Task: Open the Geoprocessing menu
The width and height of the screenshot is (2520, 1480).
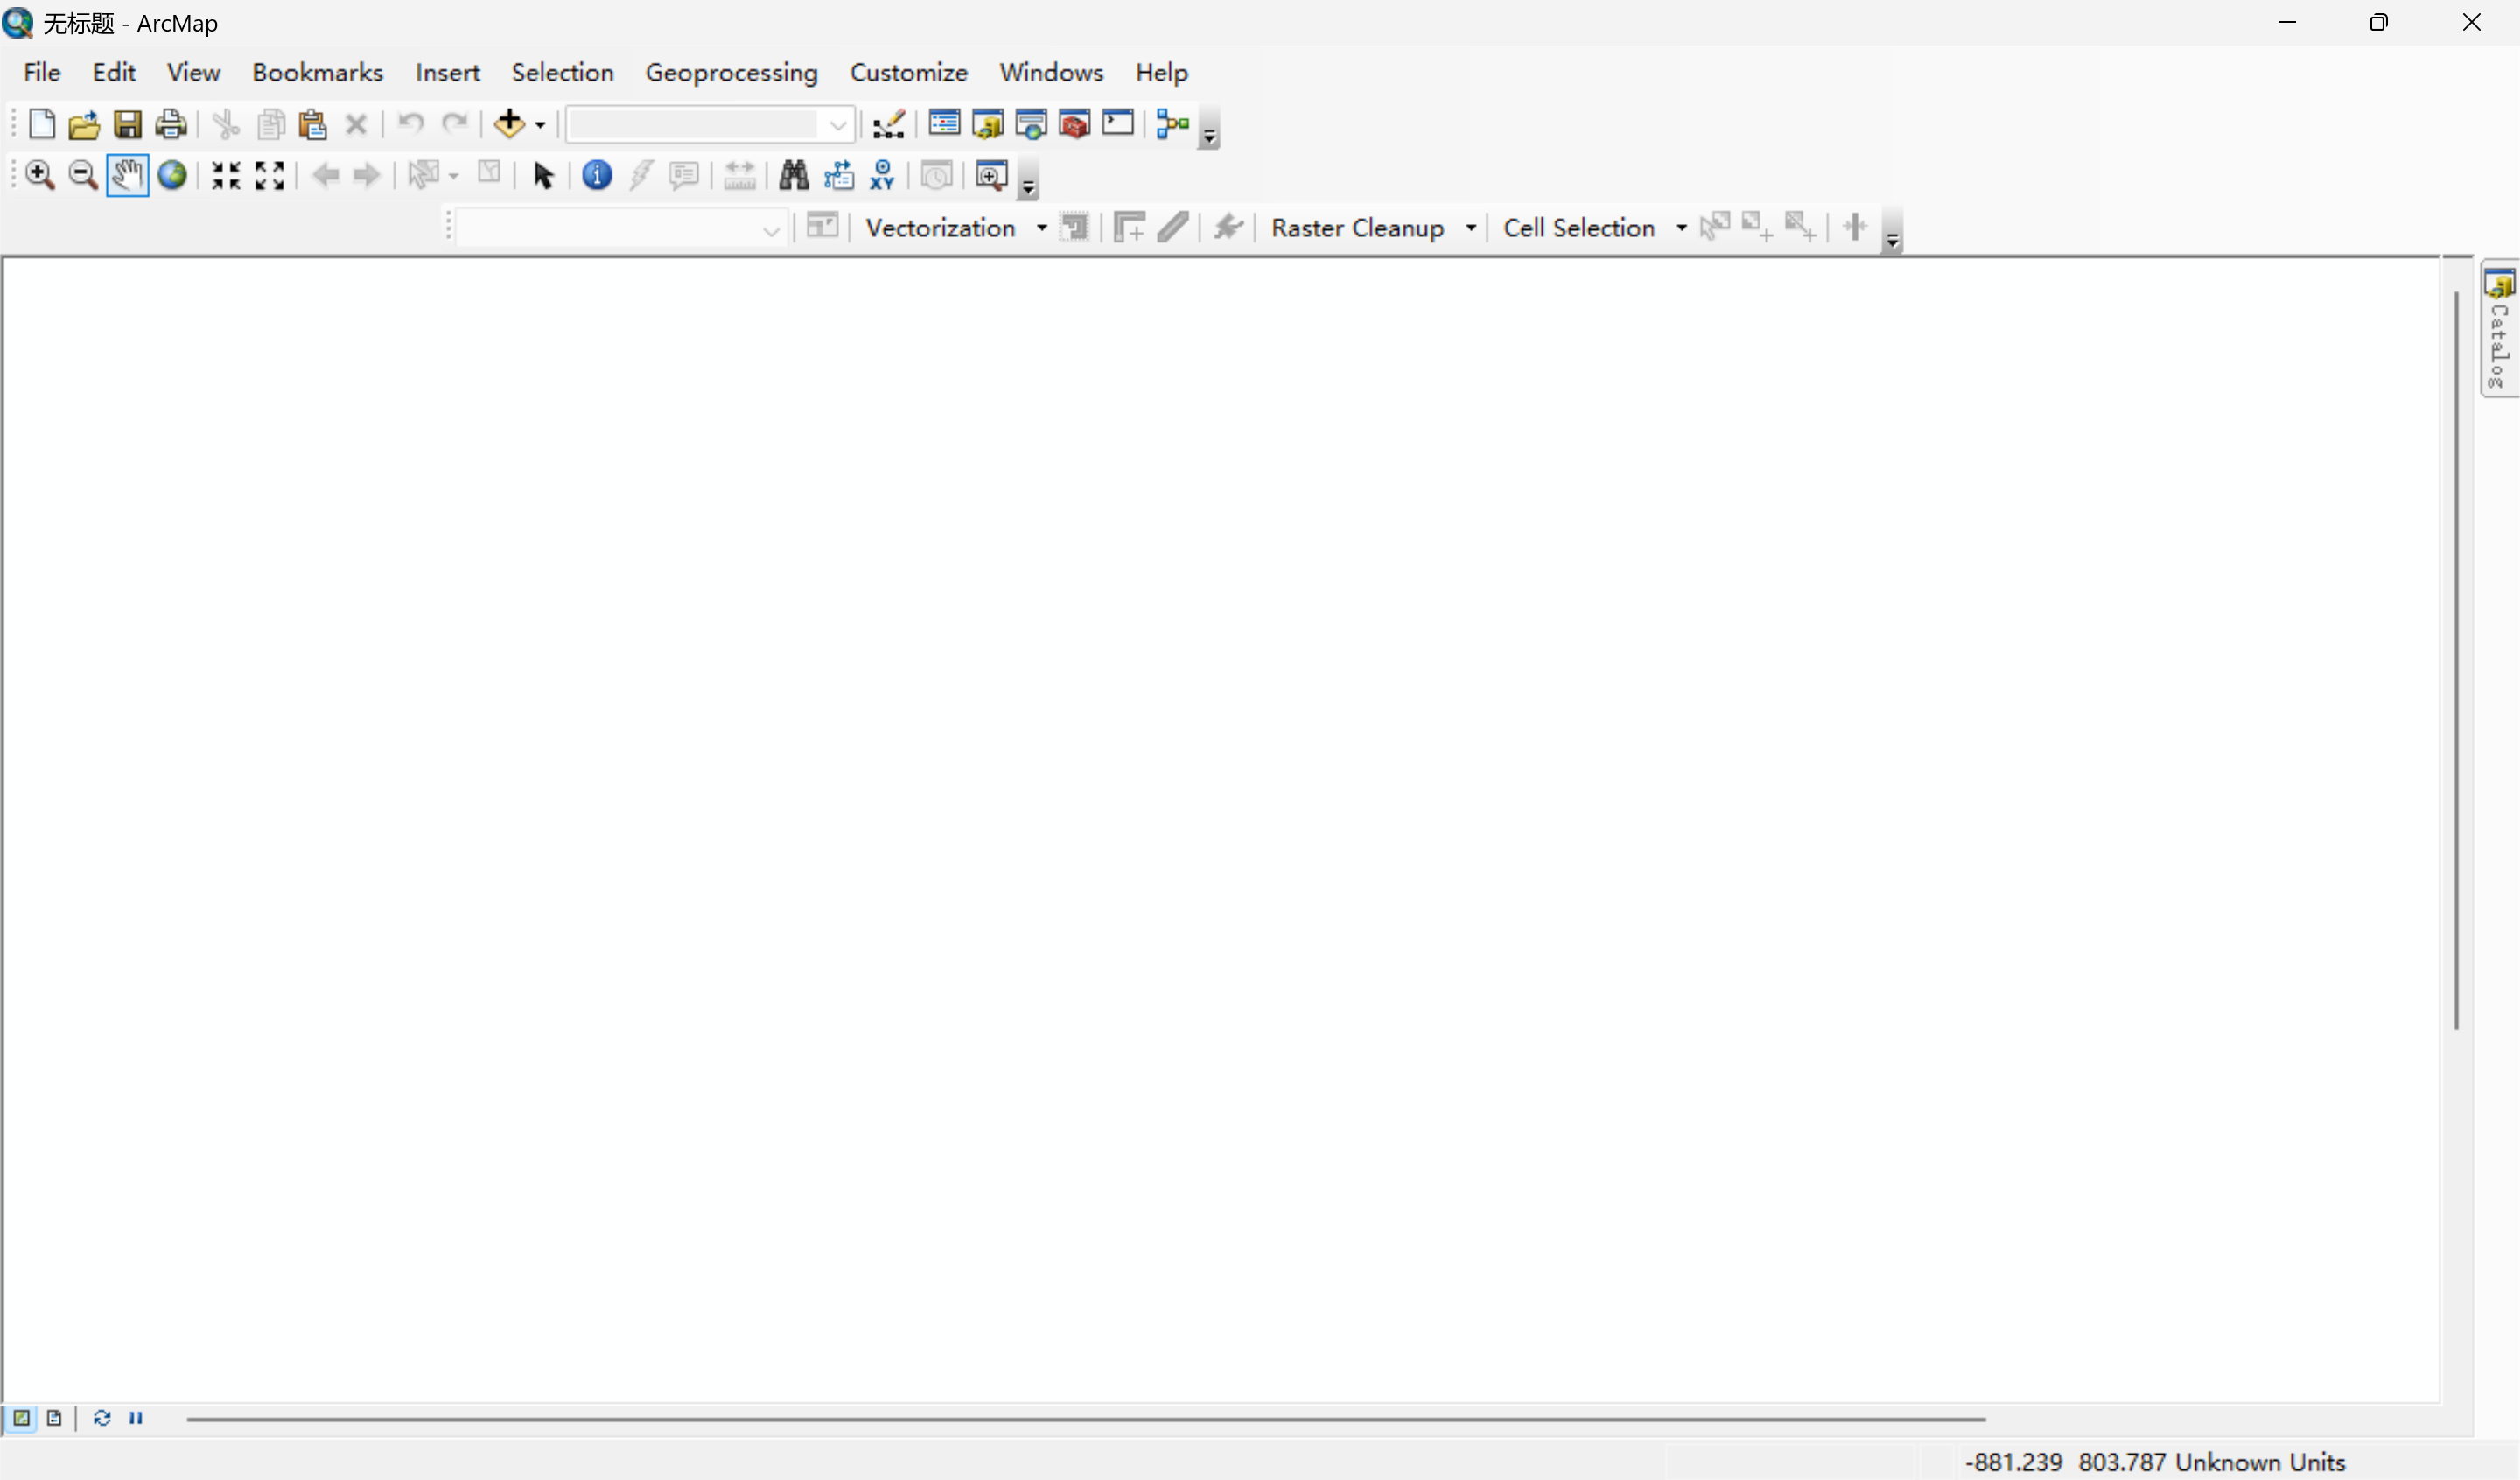Action: tap(731, 73)
